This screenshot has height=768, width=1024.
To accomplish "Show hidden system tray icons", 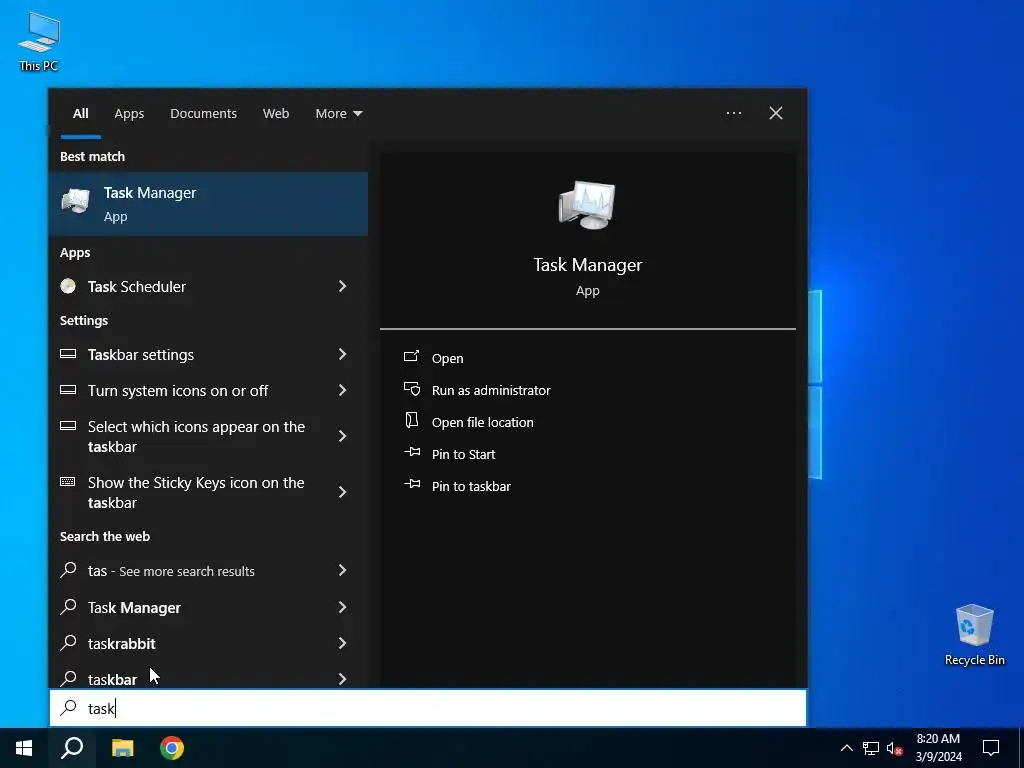I will click(x=846, y=748).
